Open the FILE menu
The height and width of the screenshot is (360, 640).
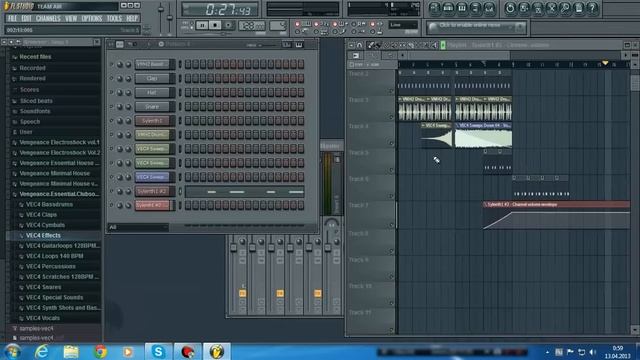point(13,18)
